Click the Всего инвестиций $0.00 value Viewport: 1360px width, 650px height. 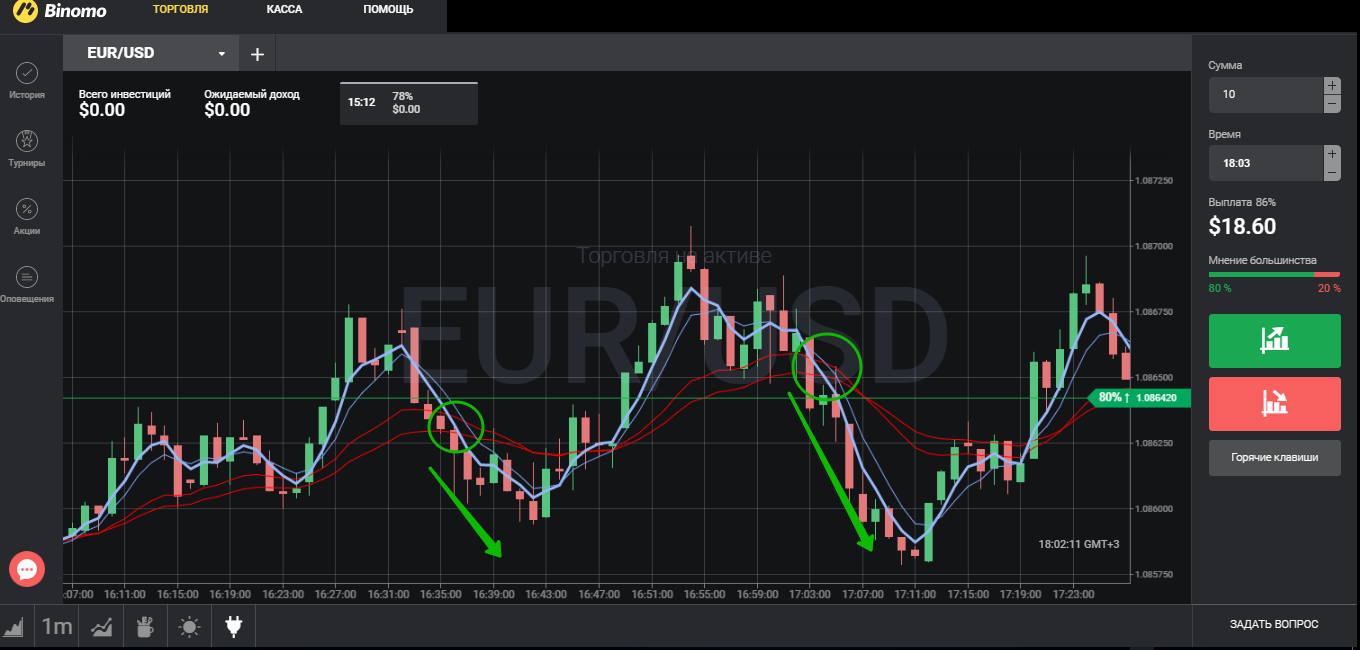click(x=102, y=110)
